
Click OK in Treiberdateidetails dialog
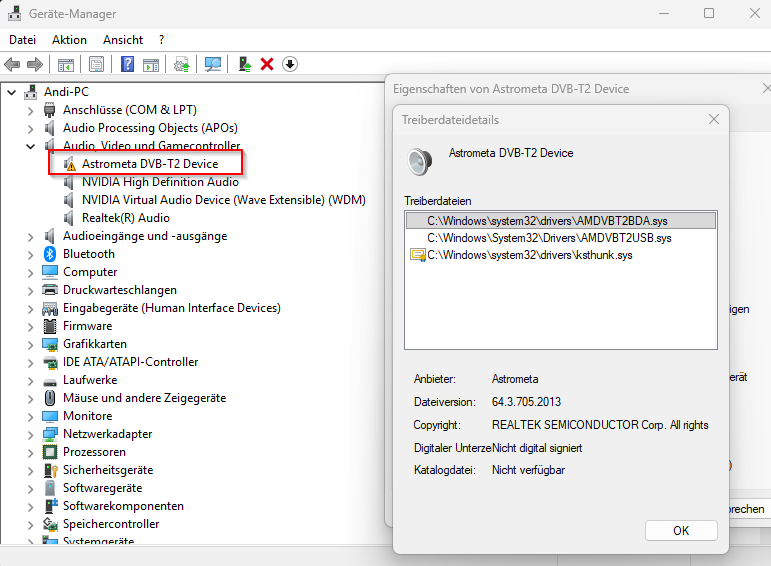tap(681, 531)
